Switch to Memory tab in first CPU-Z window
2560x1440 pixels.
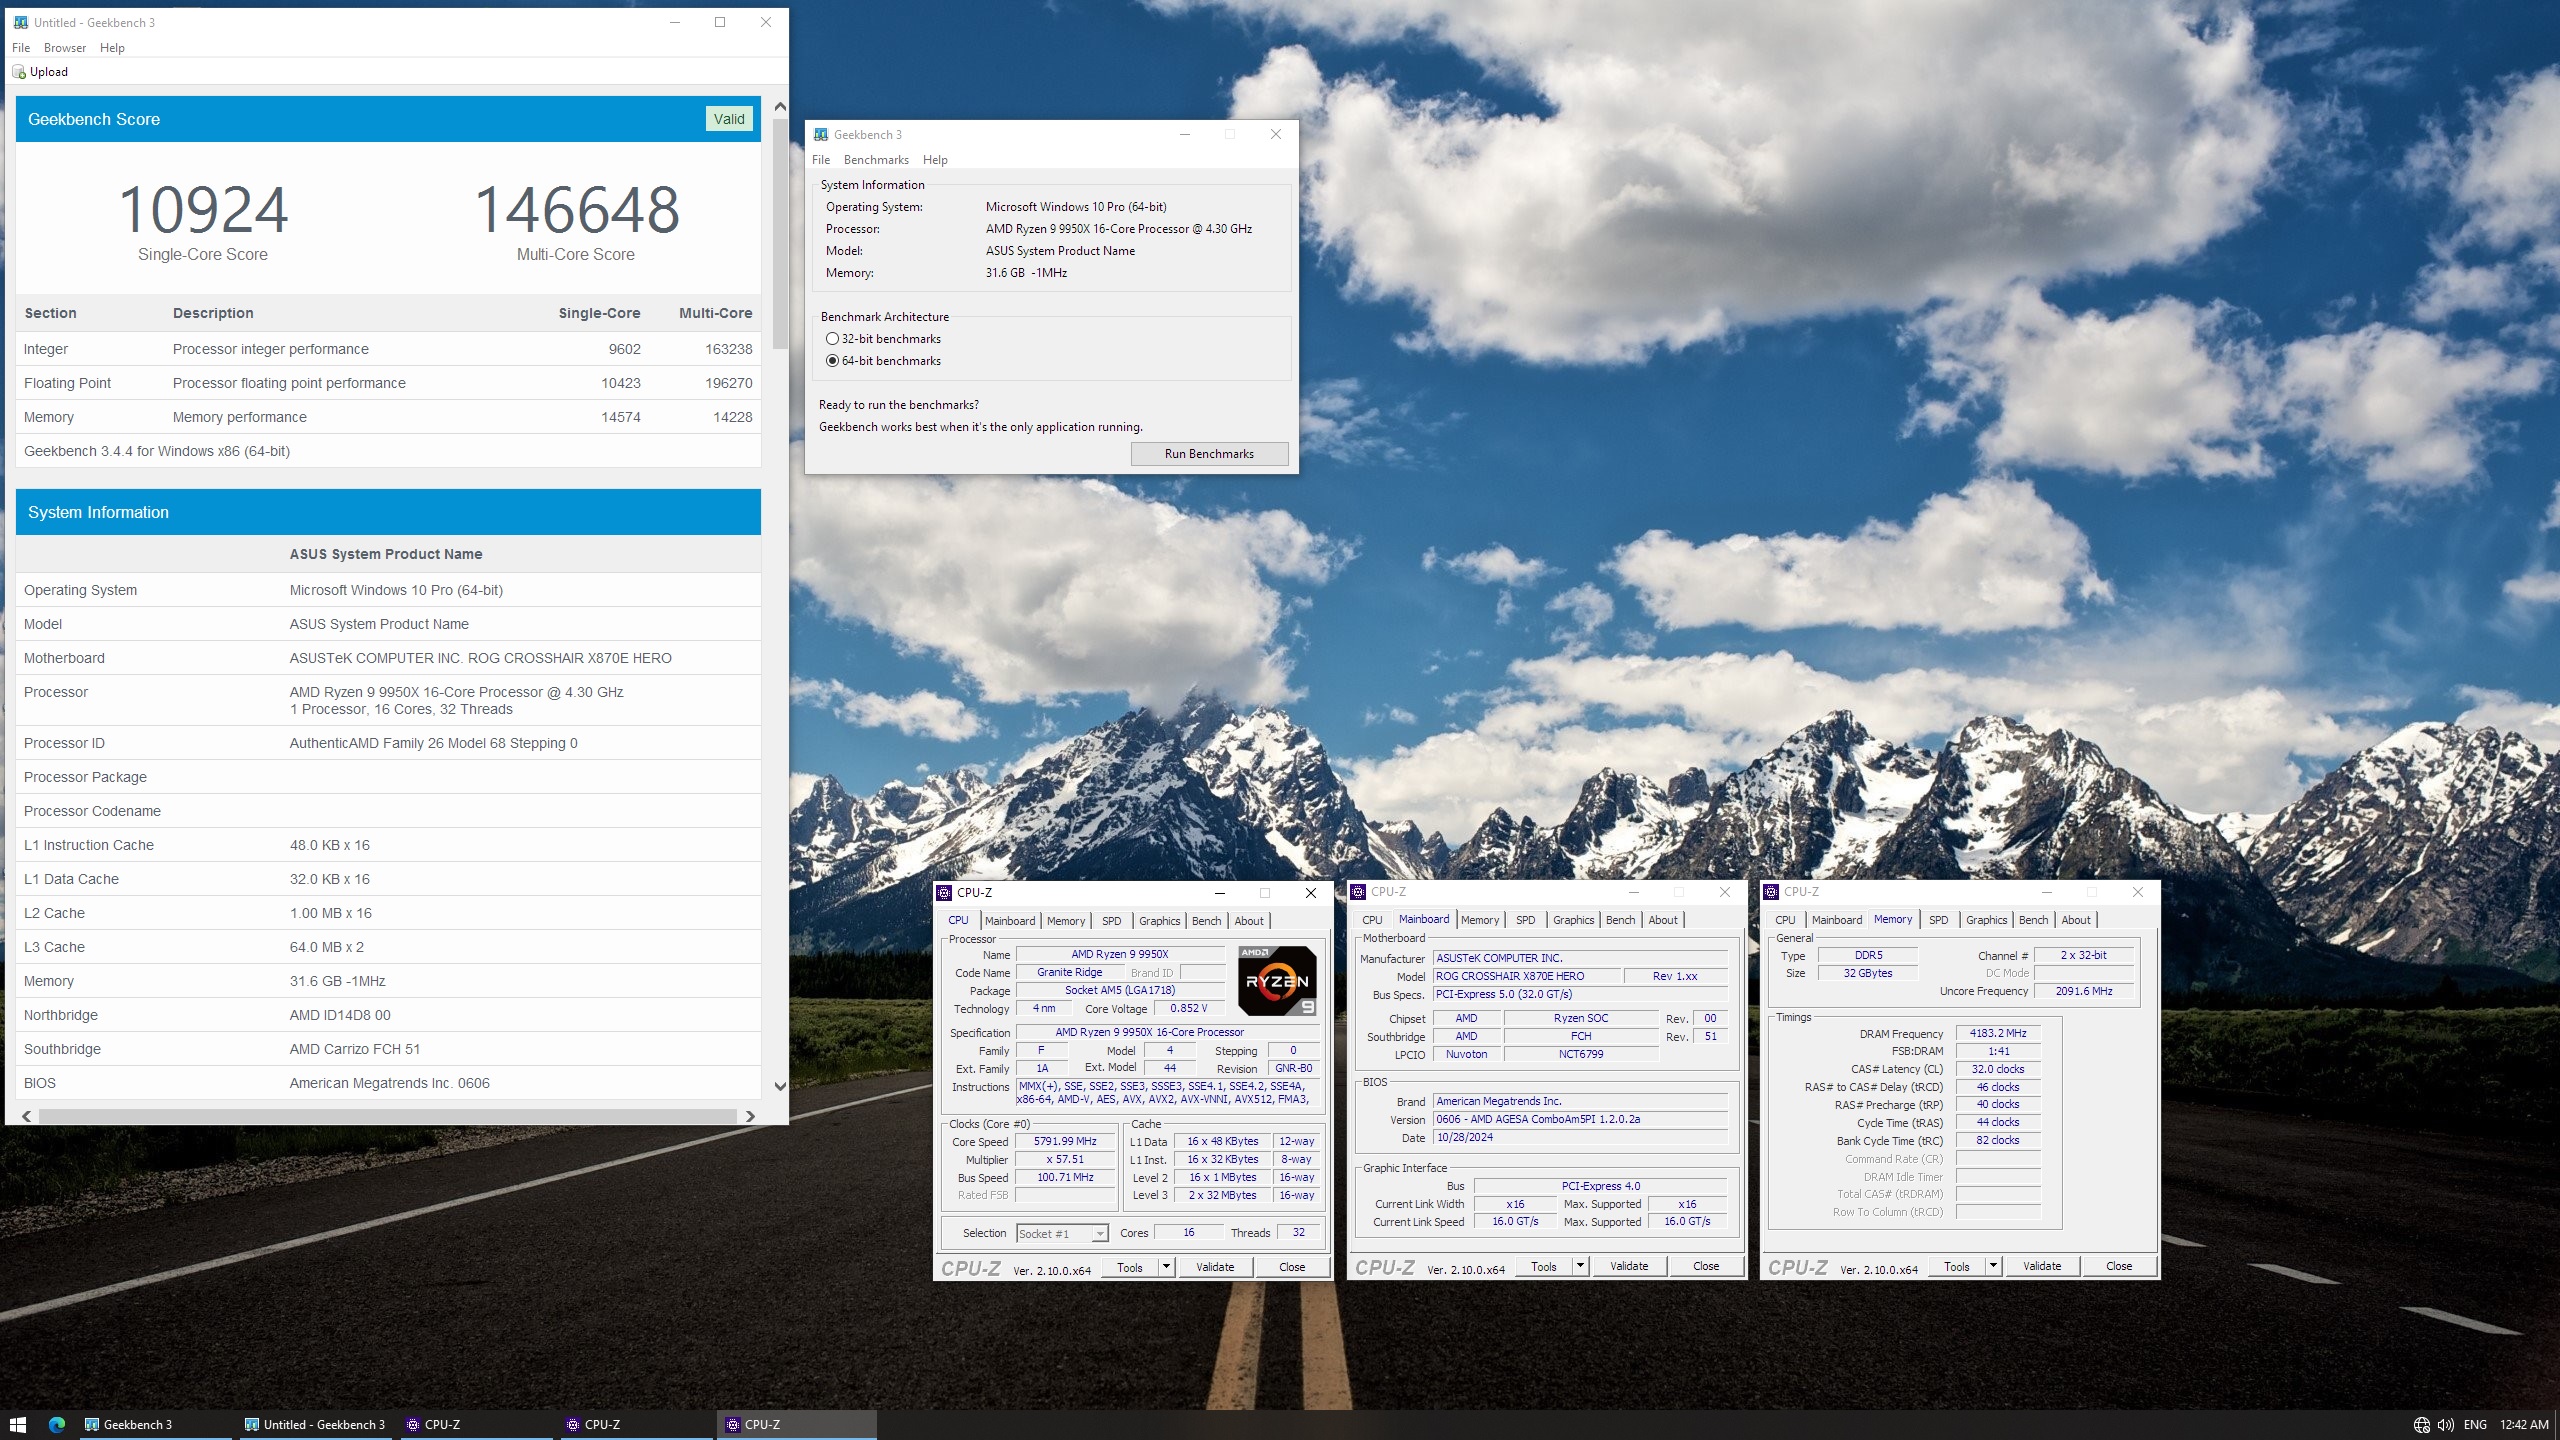(1066, 921)
